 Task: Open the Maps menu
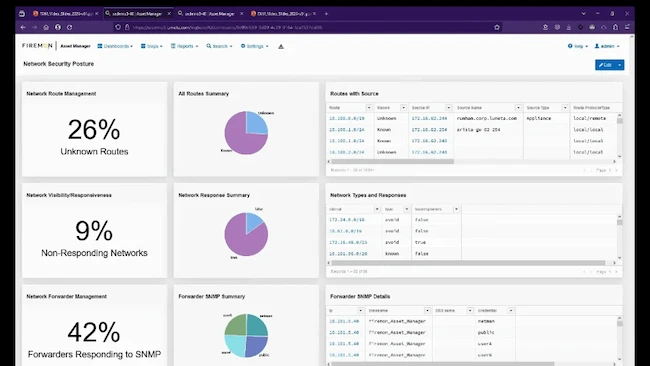tap(152, 46)
